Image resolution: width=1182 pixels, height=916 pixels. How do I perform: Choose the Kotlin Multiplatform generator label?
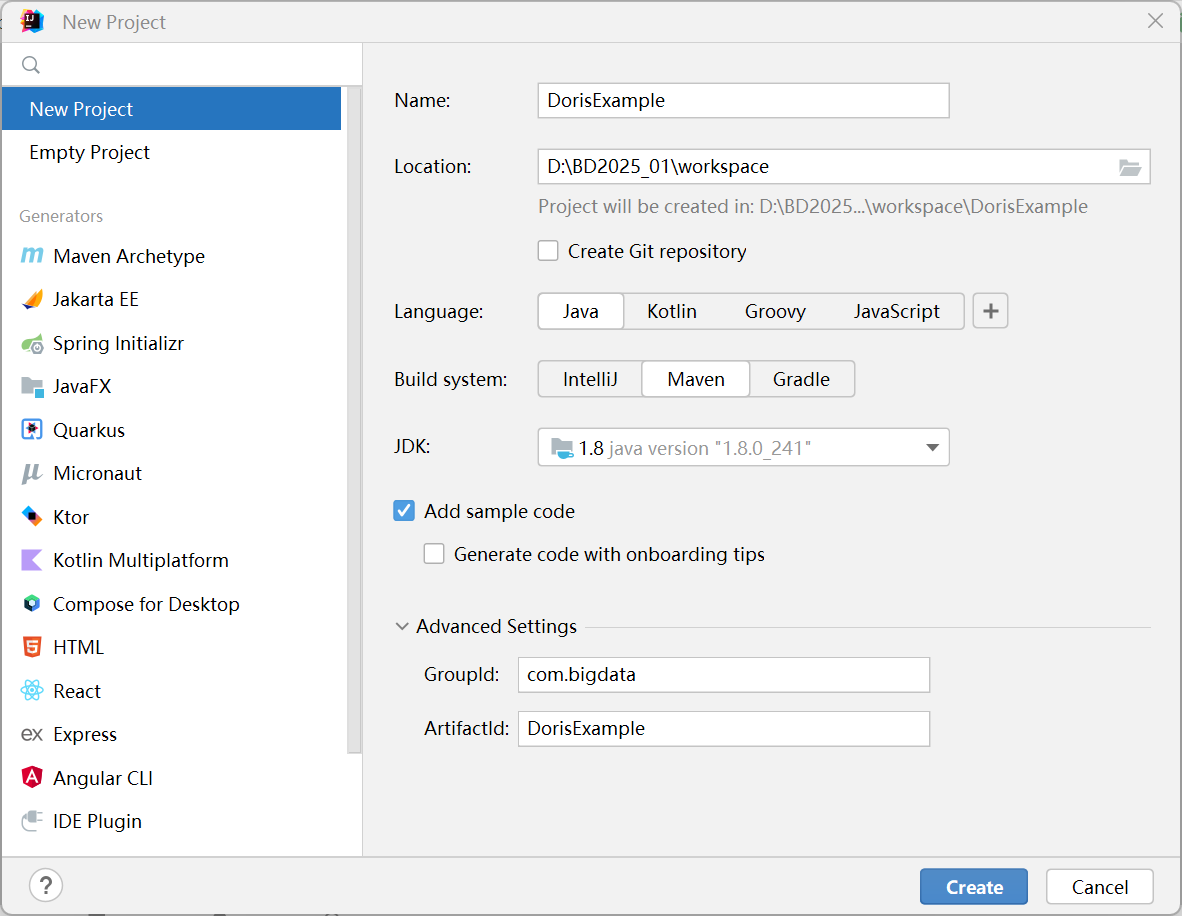pyautogui.click(x=141, y=561)
